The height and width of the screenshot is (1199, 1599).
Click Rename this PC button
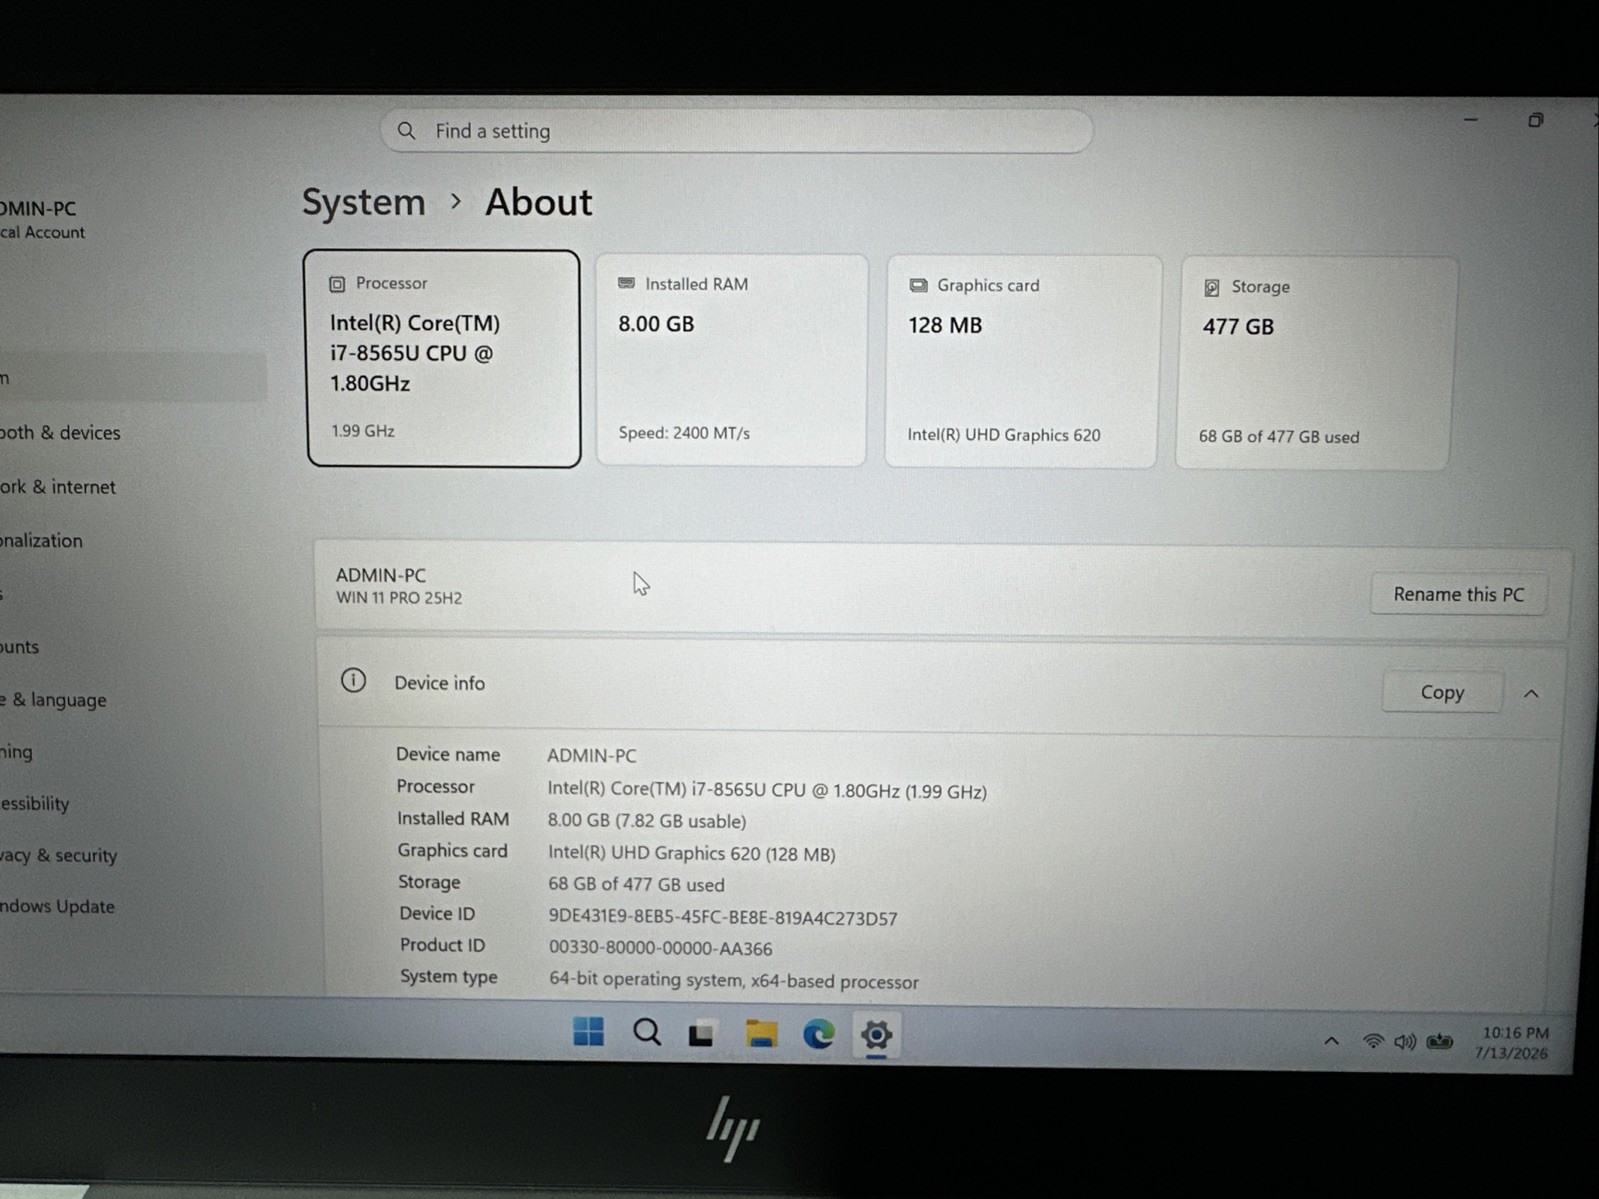point(1458,594)
